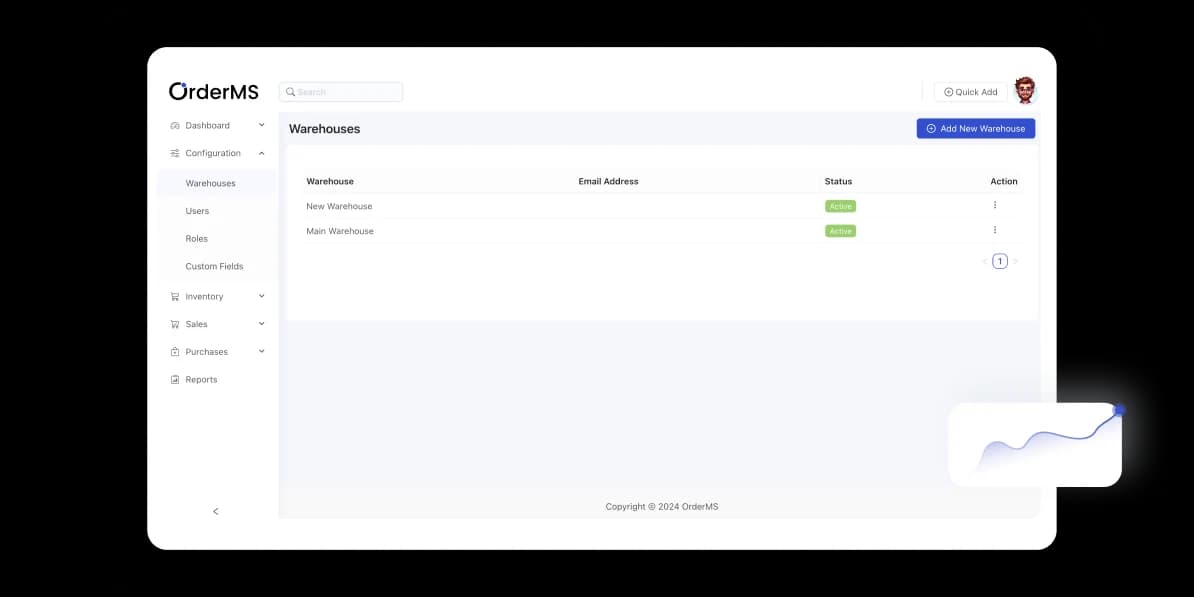Click the Dashboard gauge icon in sidebar
Screen dimensions: 1194x597
(x=175, y=126)
